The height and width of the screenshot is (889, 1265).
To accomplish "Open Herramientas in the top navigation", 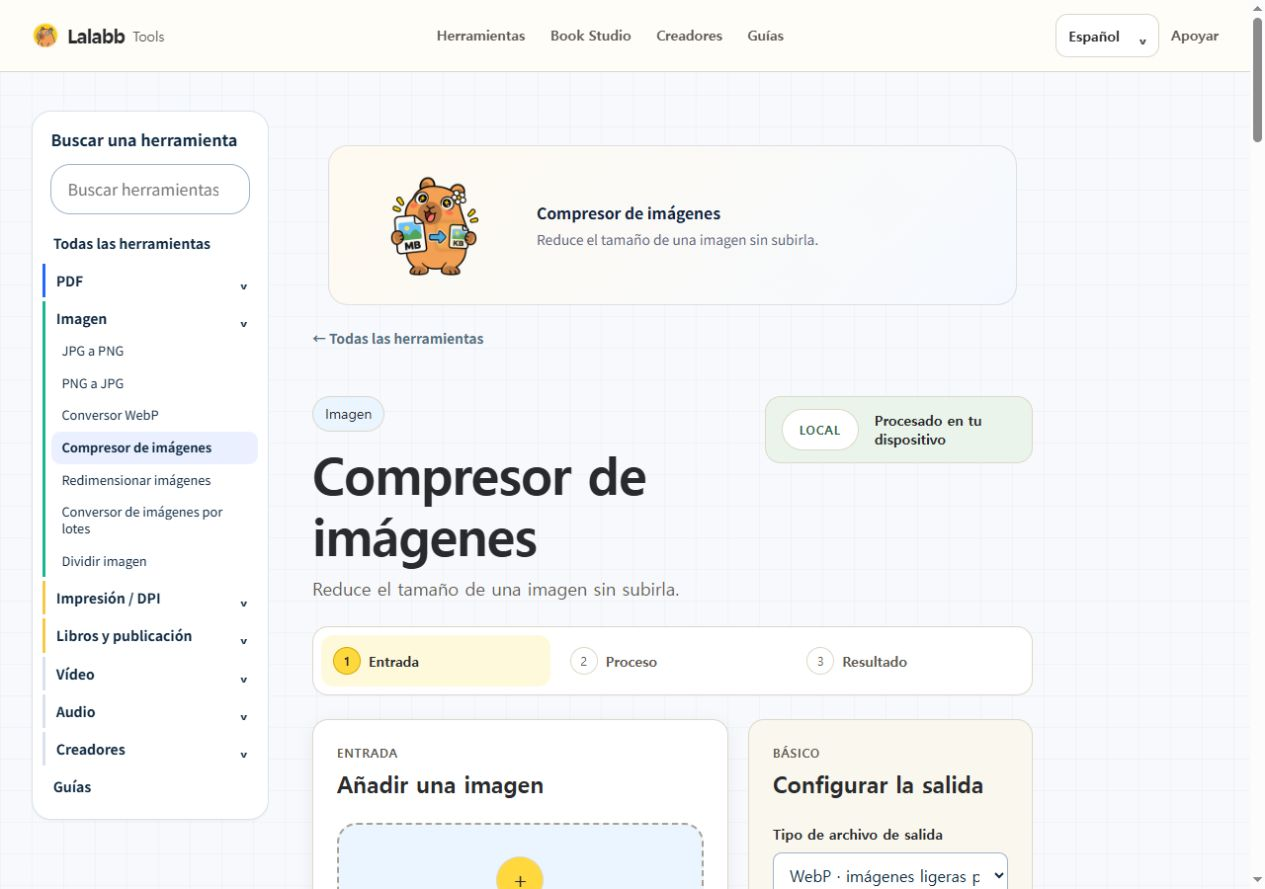I will click(480, 36).
